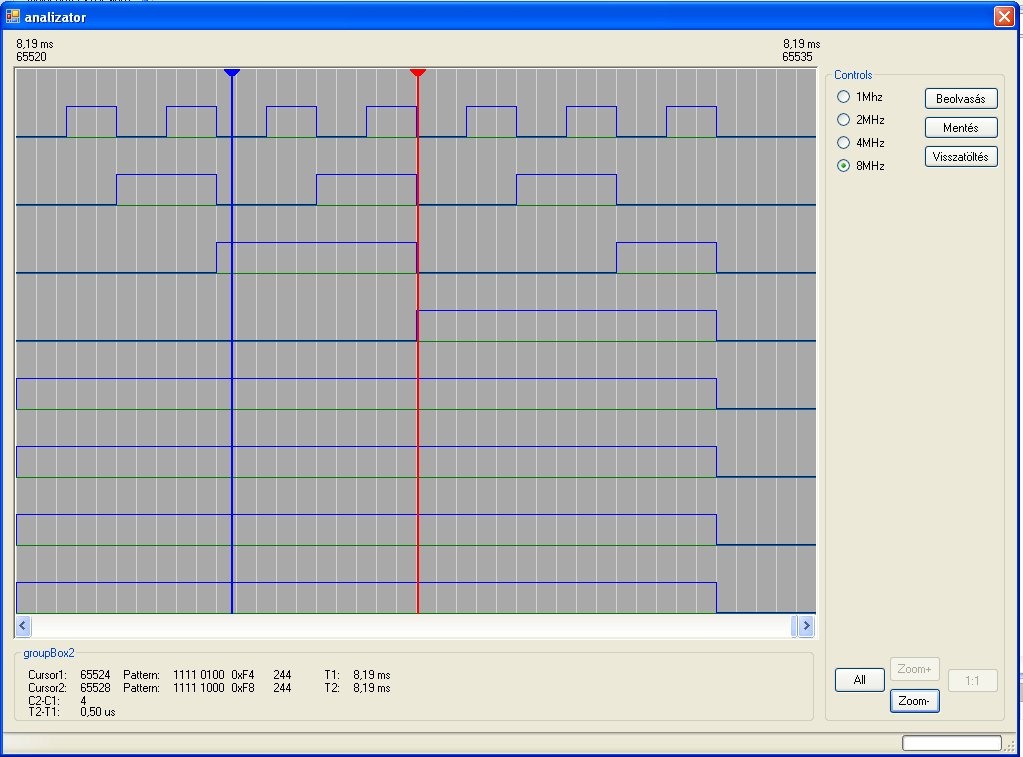Click the top channel waveform's first pulse

(x=91, y=121)
